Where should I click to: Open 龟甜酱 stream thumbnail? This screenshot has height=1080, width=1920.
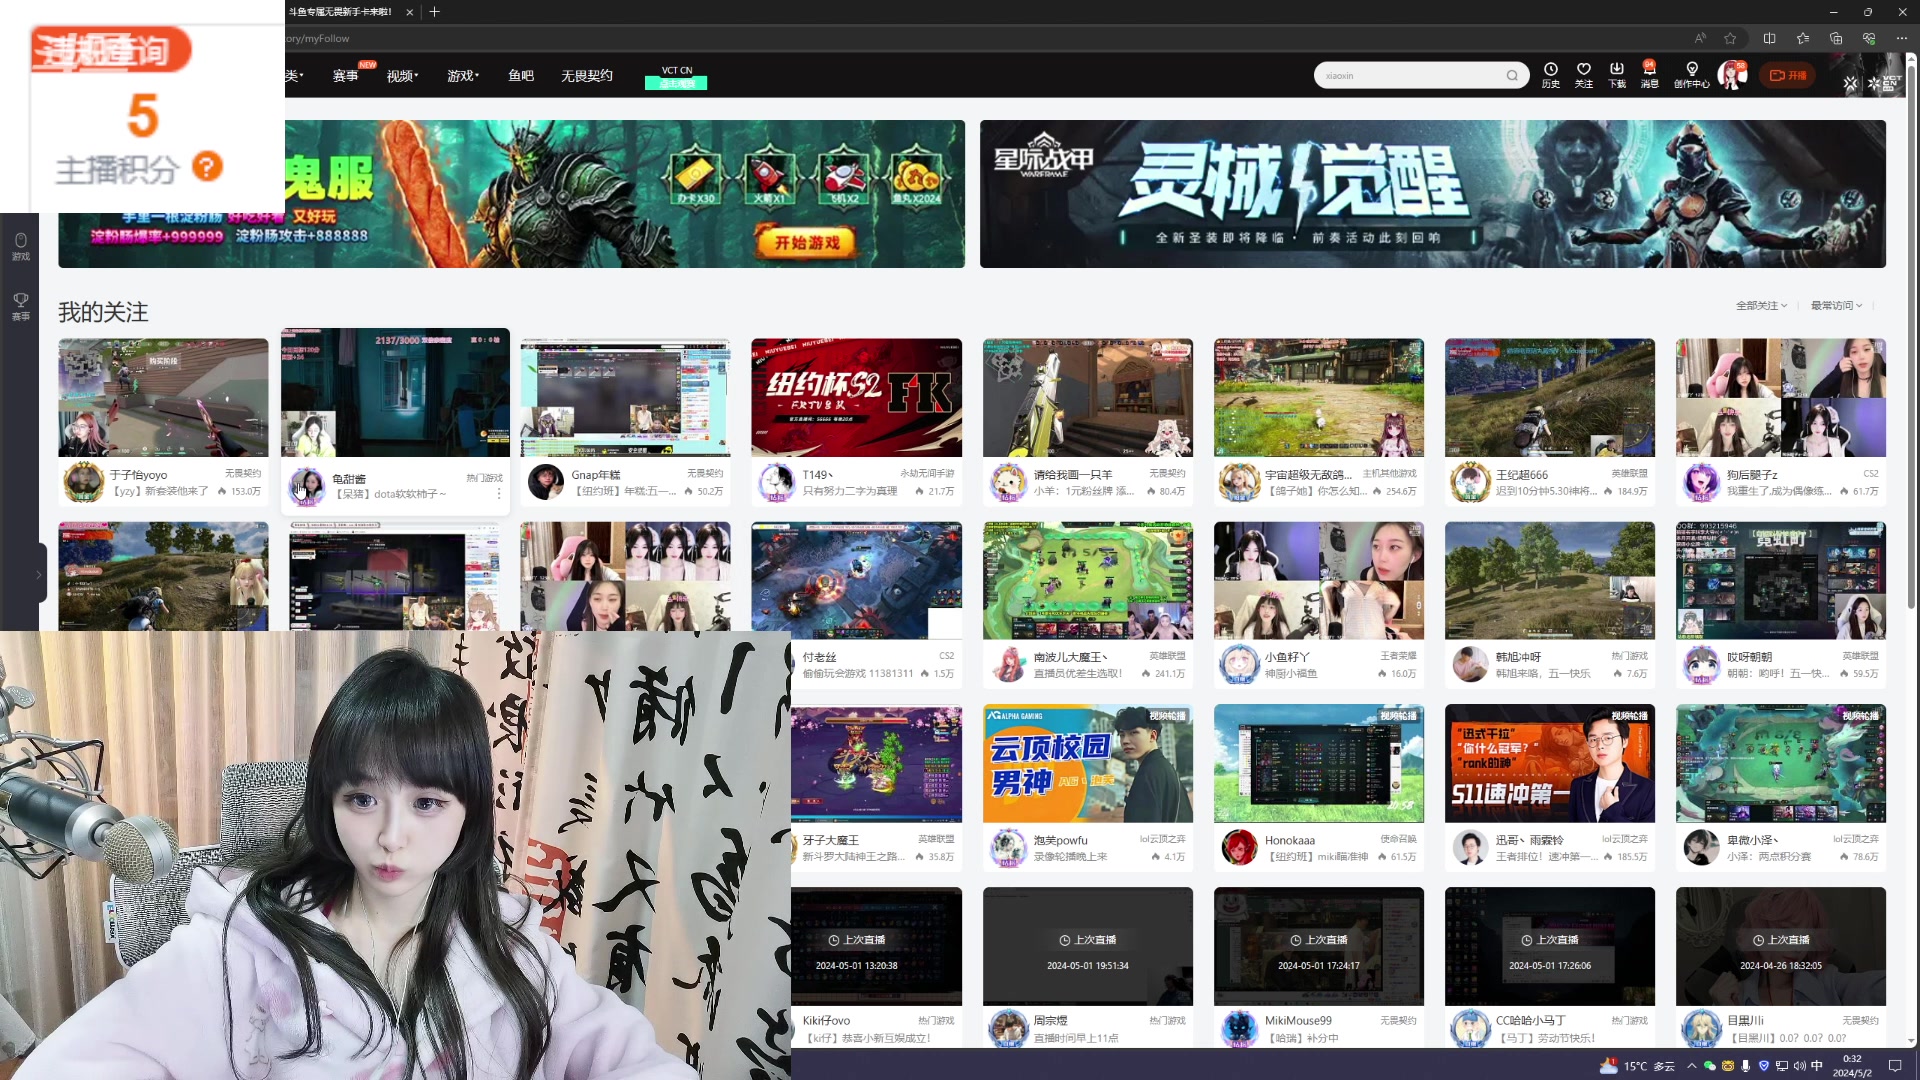[x=395, y=392]
